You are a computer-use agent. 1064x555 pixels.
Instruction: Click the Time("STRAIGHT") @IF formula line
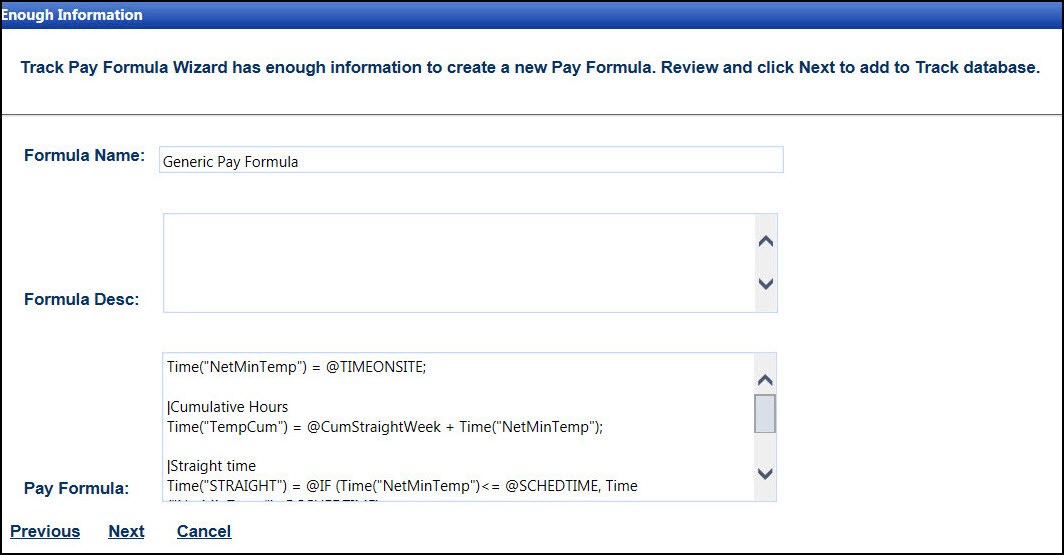click(x=402, y=486)
